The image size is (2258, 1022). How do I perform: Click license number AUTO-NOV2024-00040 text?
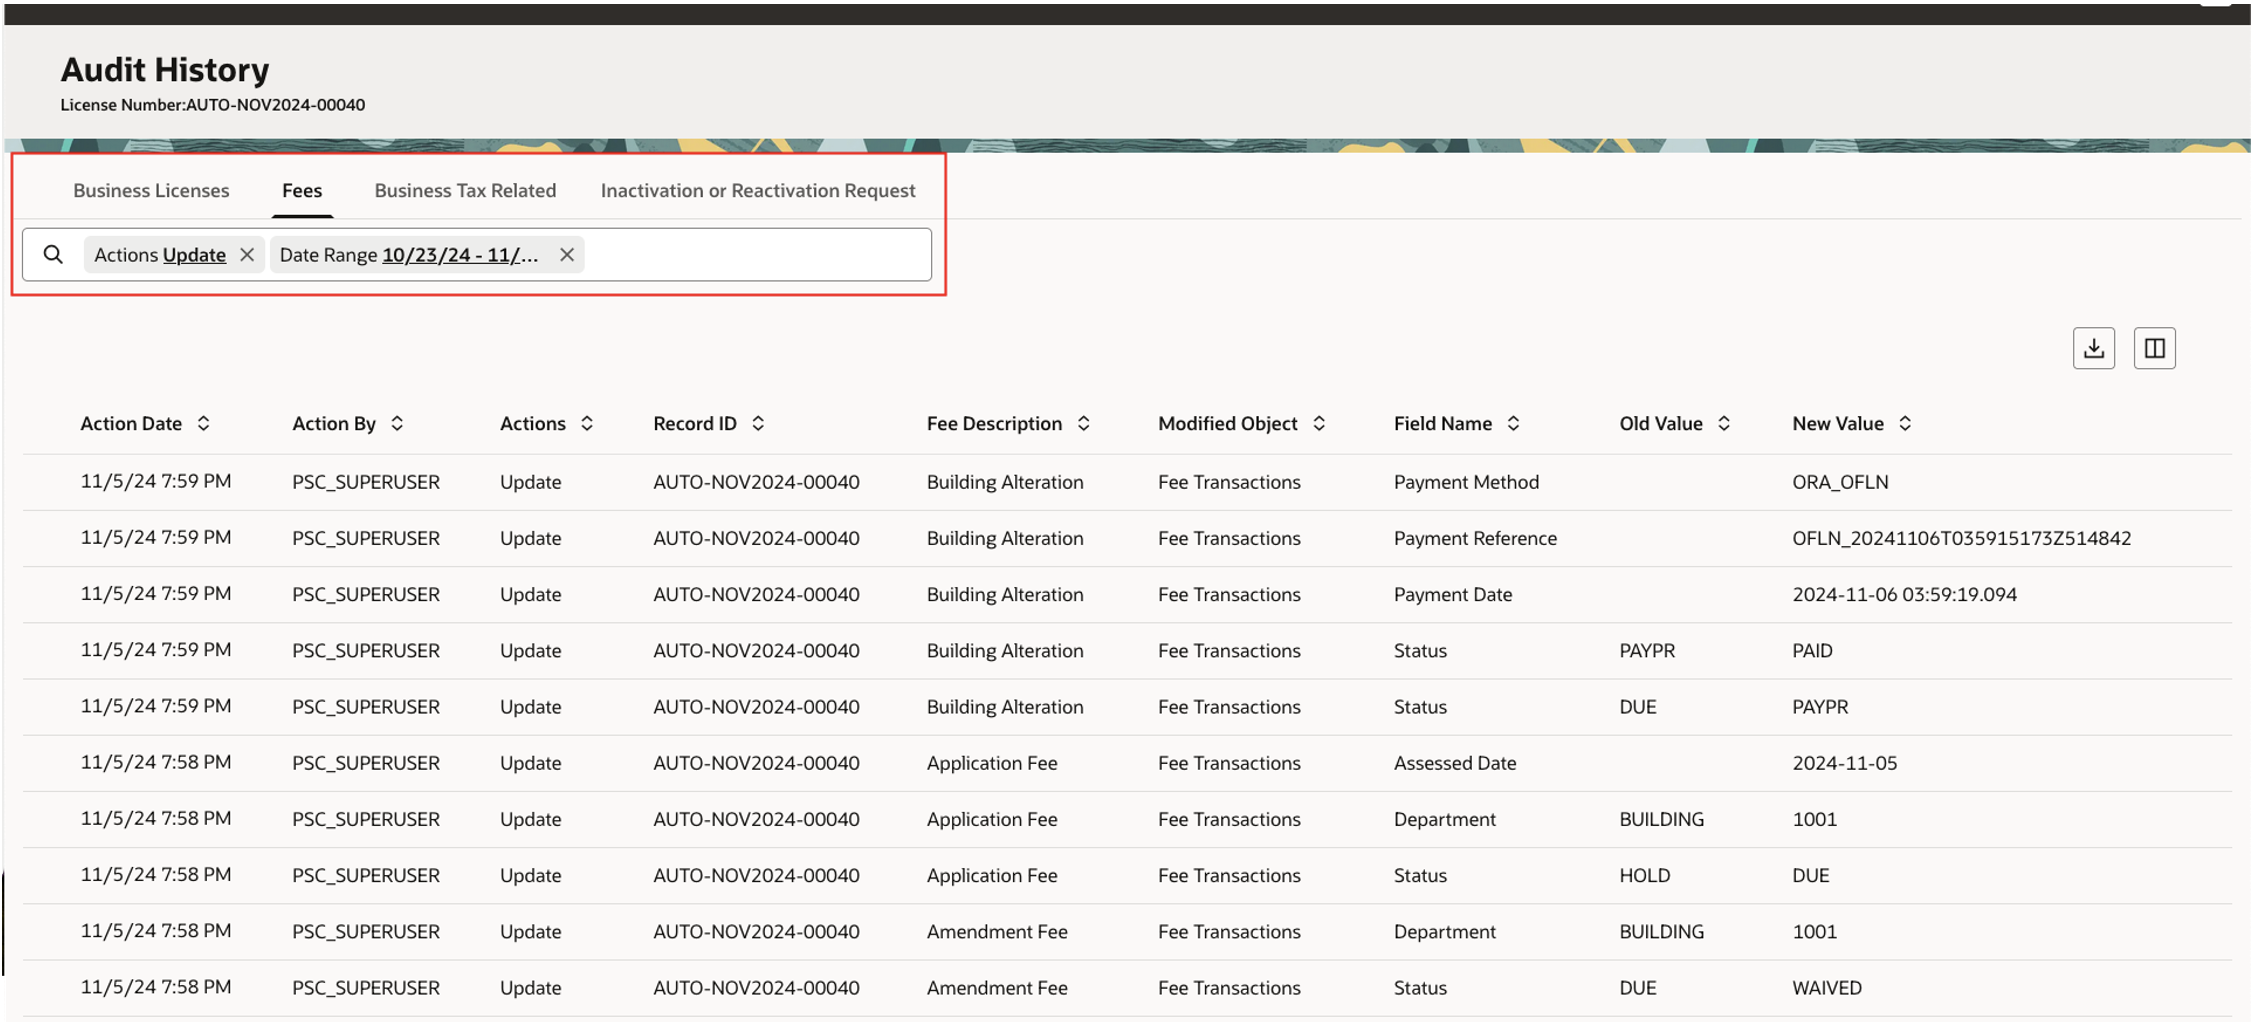(213, 104)
